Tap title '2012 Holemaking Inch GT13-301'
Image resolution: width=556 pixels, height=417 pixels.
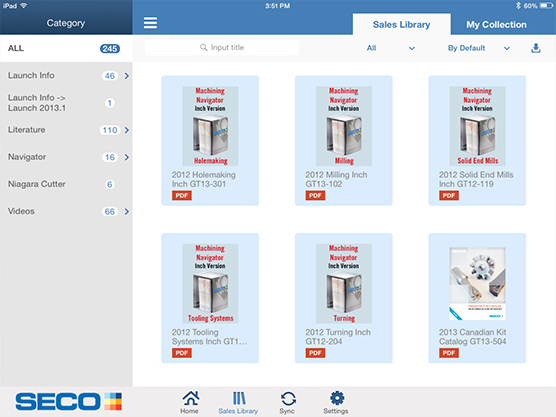click(x=204, y=179)
